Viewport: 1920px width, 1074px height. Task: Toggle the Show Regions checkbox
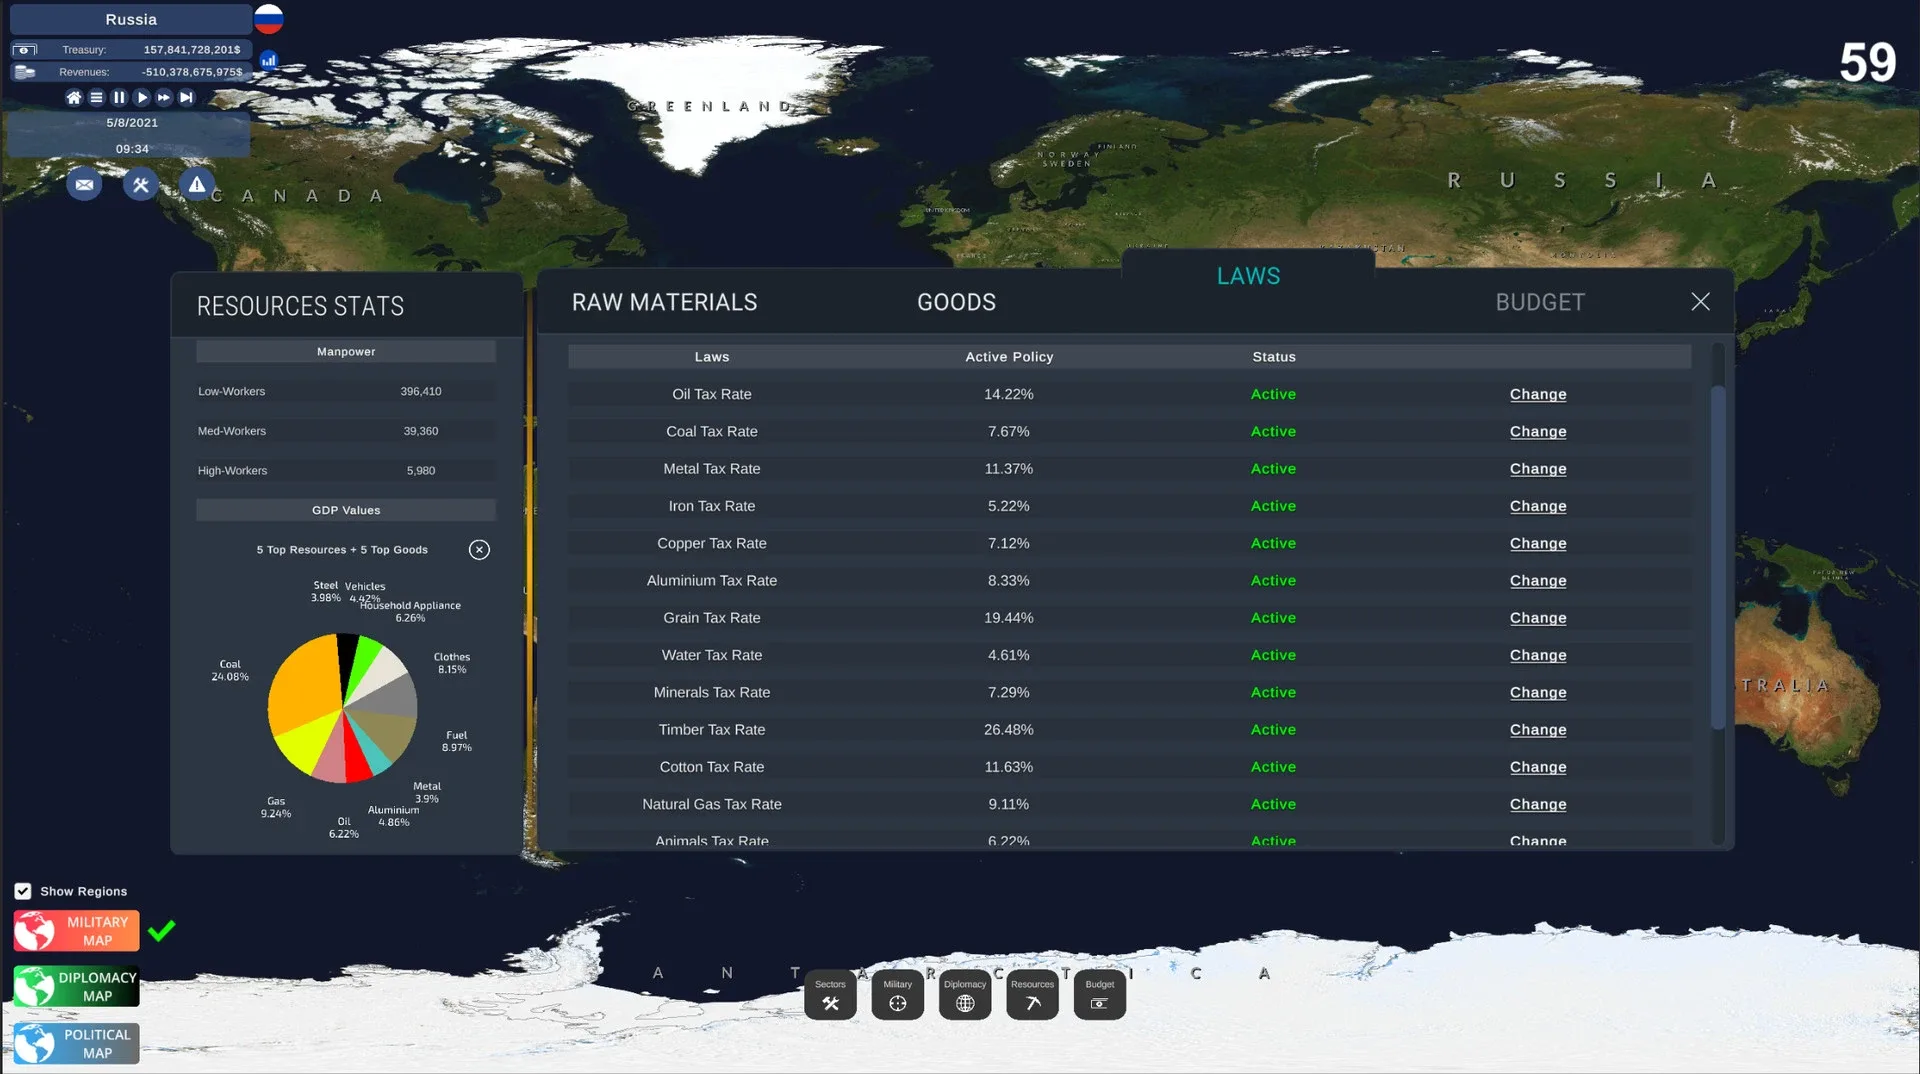click(23, 891)
